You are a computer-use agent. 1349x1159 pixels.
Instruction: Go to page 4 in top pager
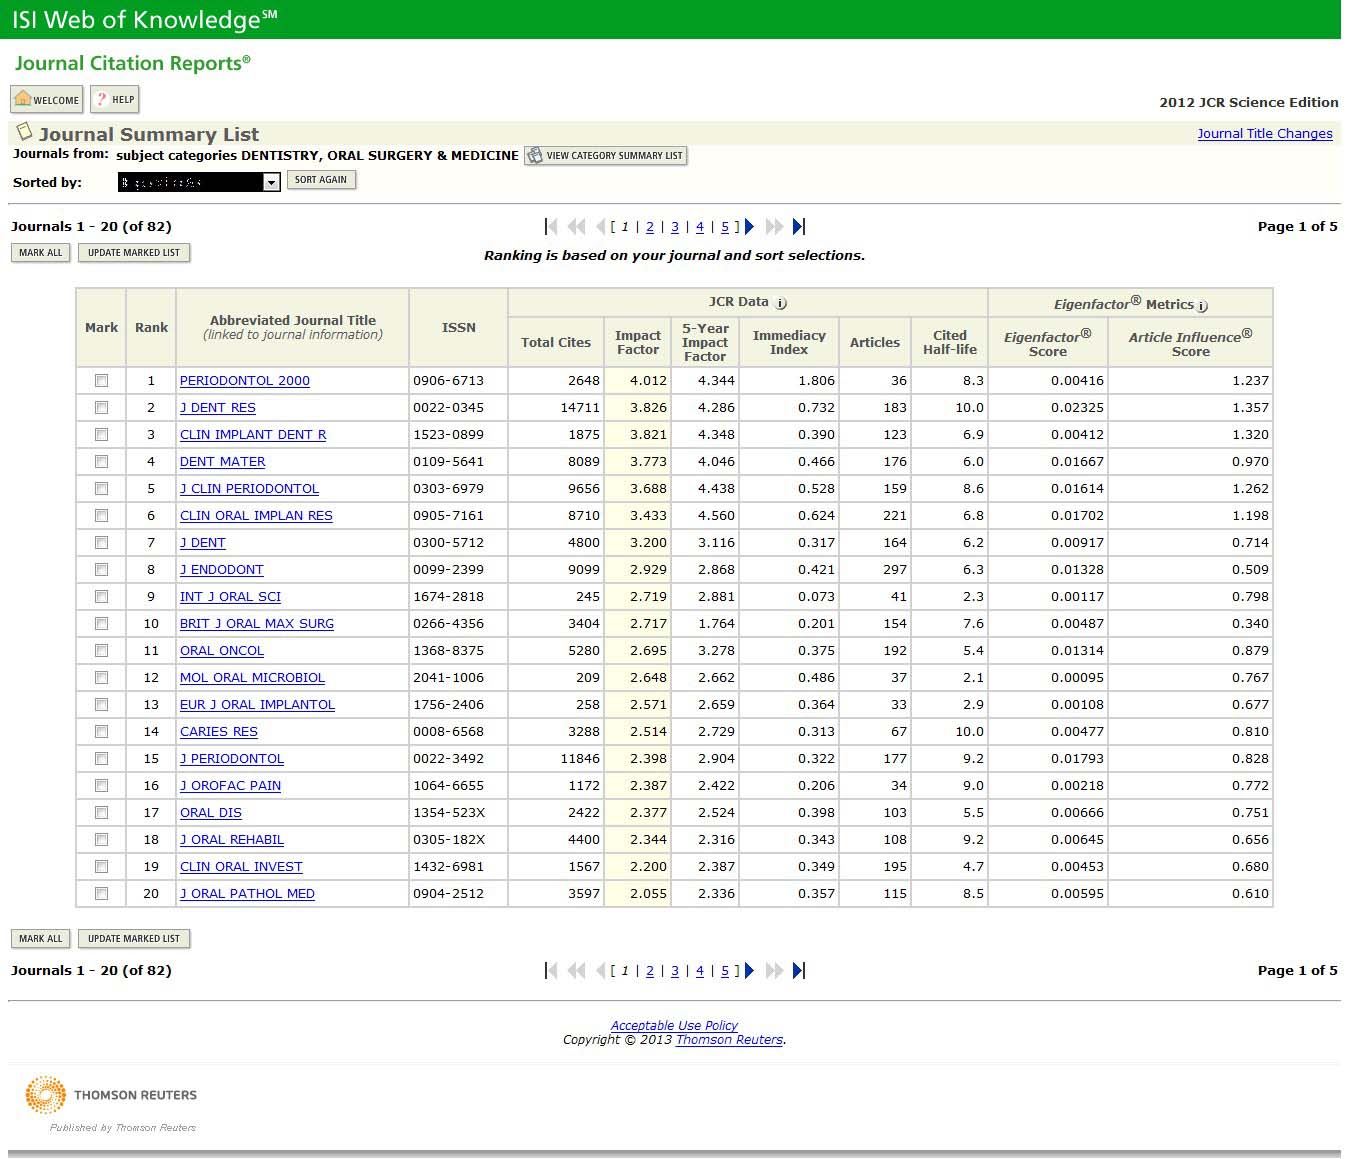[700, 227]
